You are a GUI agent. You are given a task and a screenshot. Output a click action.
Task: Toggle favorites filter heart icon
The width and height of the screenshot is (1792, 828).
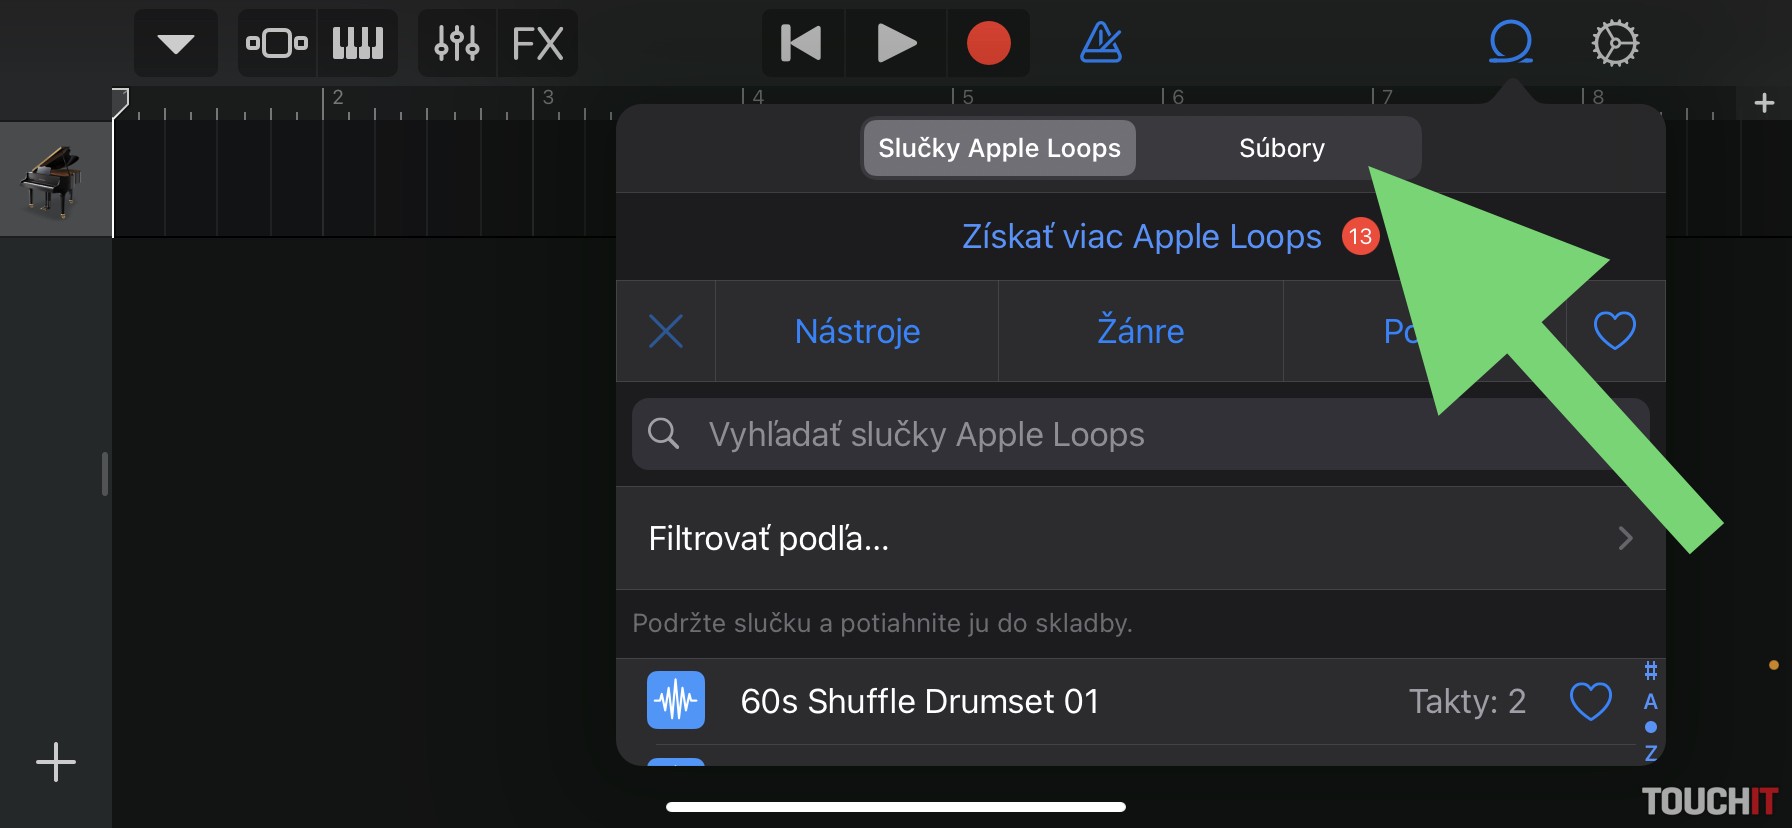coord(1614,331)
